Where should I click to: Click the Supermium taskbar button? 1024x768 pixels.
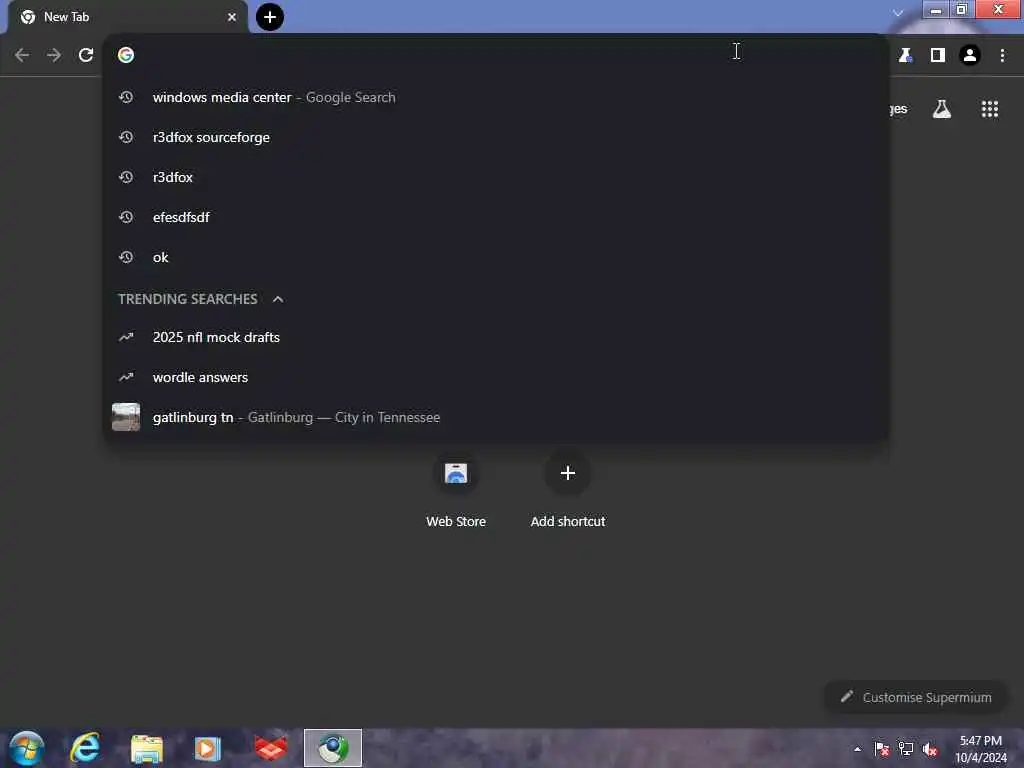click(333, 748)
